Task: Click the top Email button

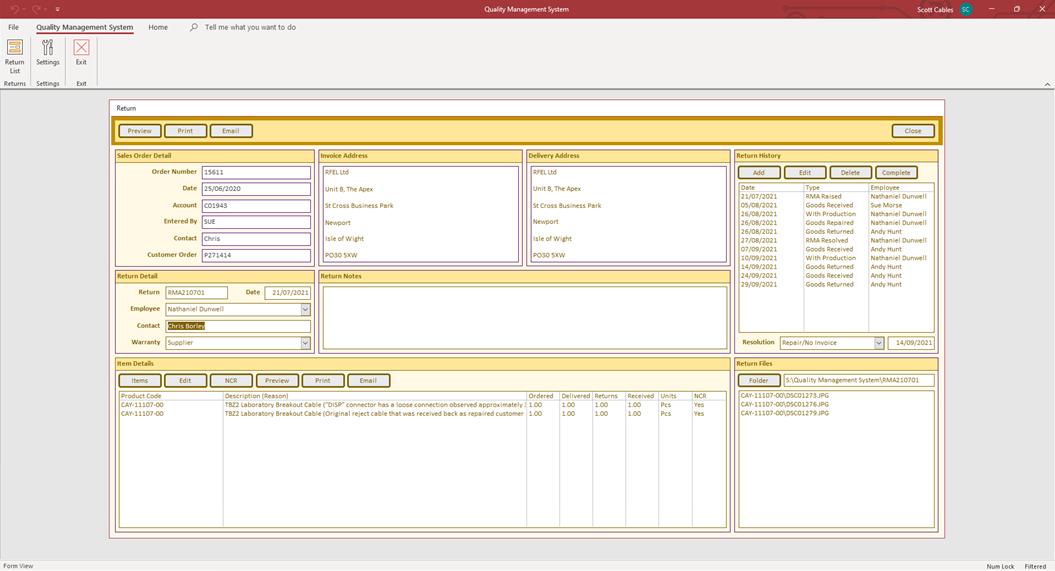Action: tap(231, 131)
